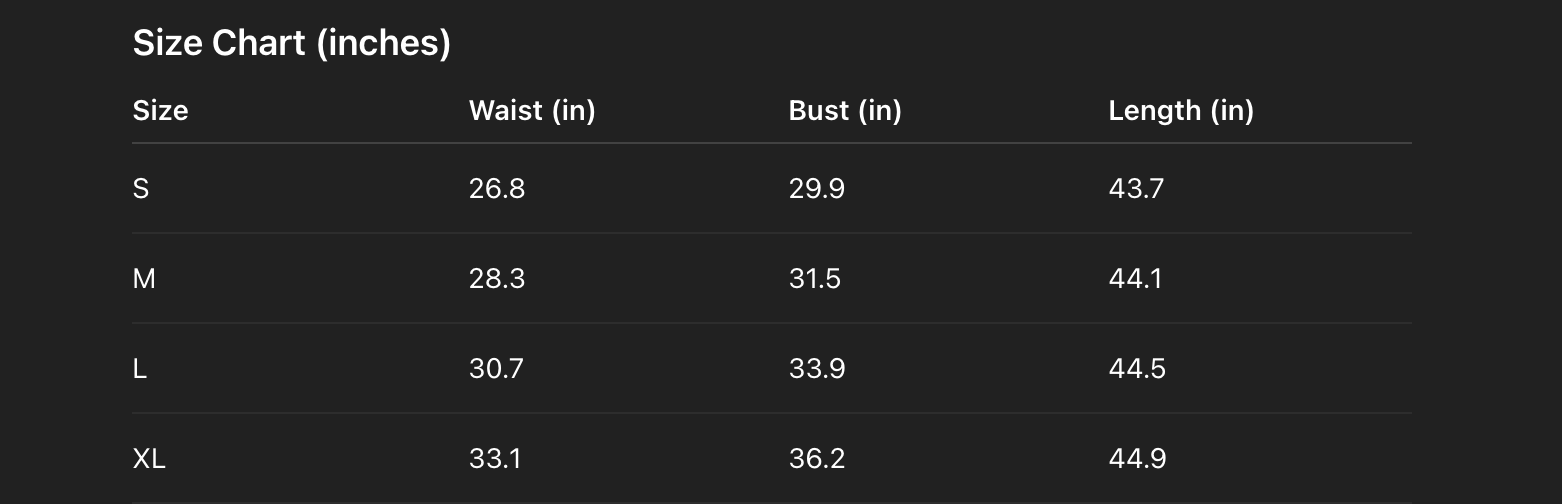
Task: Click bust value 31.5
Action: (815, 278)
